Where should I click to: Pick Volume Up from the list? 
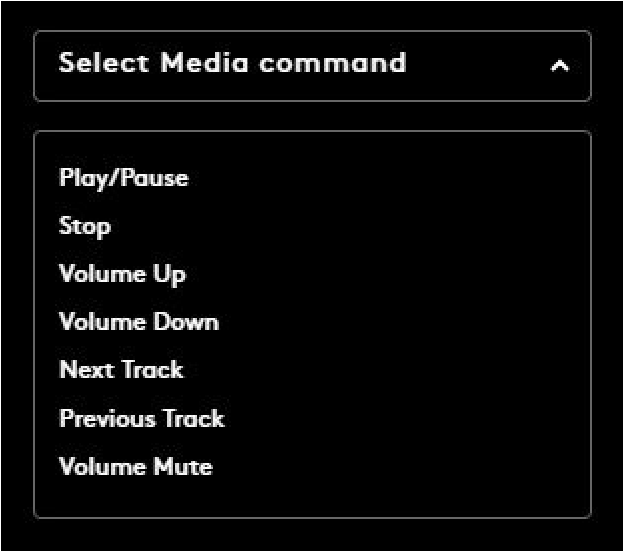122,274
